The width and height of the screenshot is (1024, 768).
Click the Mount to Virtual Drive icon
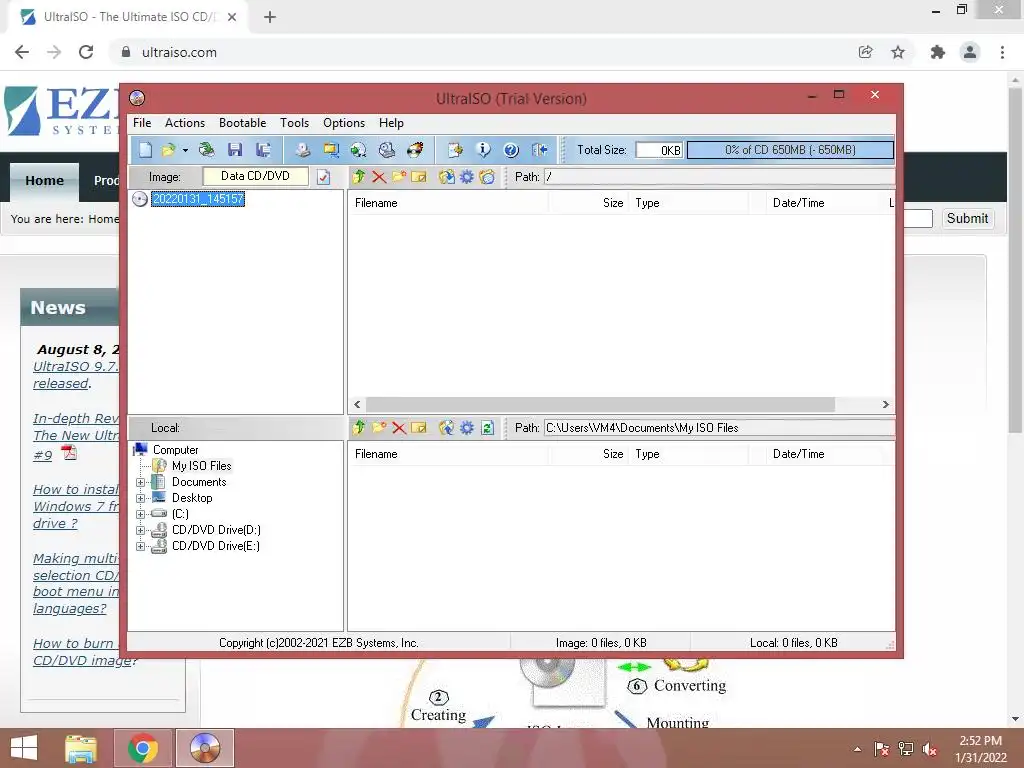(387, 150)
